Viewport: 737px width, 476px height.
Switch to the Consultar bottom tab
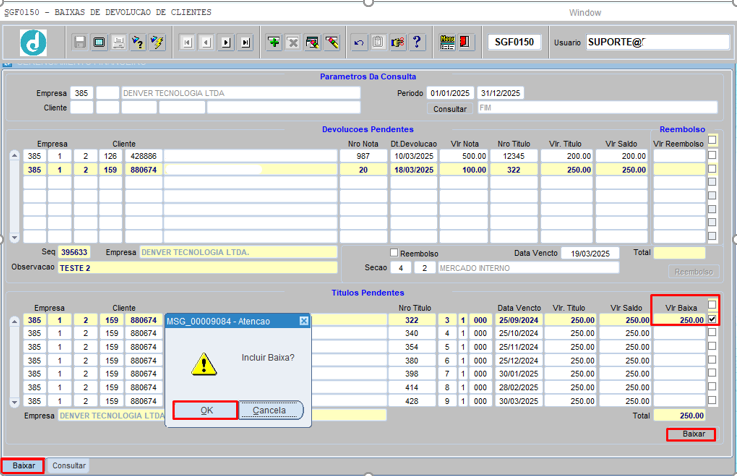69,466
